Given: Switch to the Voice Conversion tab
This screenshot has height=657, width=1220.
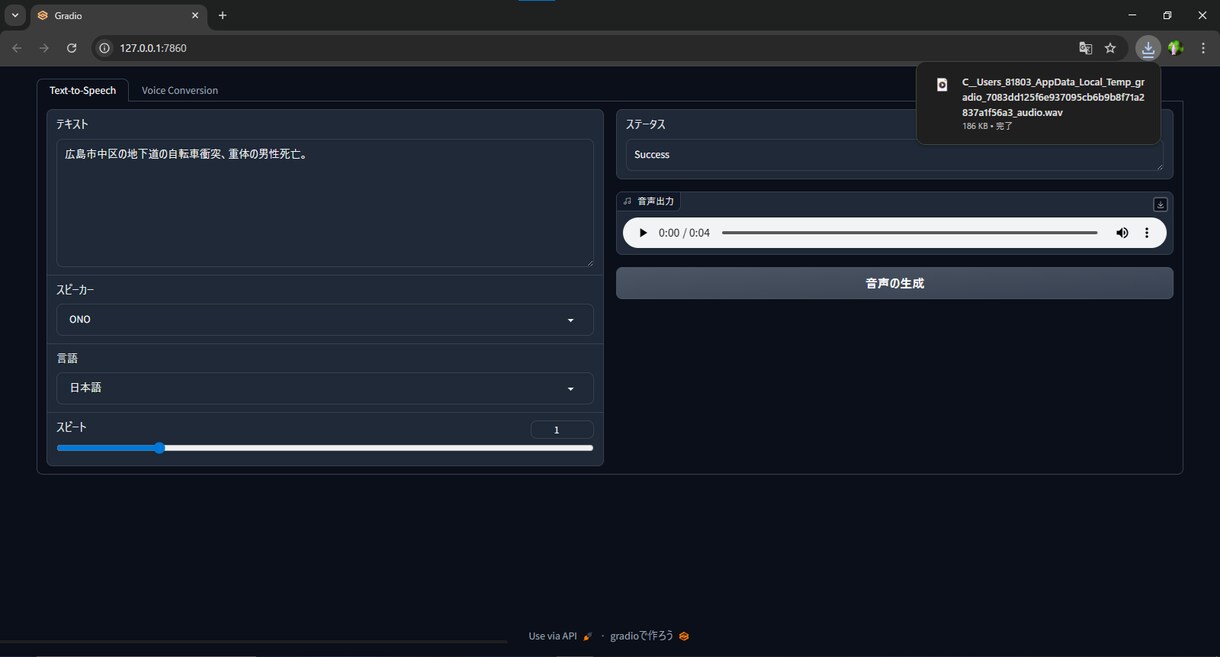Looking at the screenshot, I should [180, 90].
